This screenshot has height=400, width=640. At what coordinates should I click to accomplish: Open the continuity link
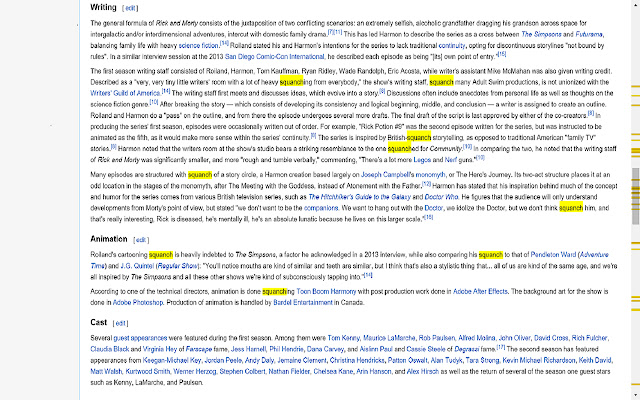click(x=452, y=46)
